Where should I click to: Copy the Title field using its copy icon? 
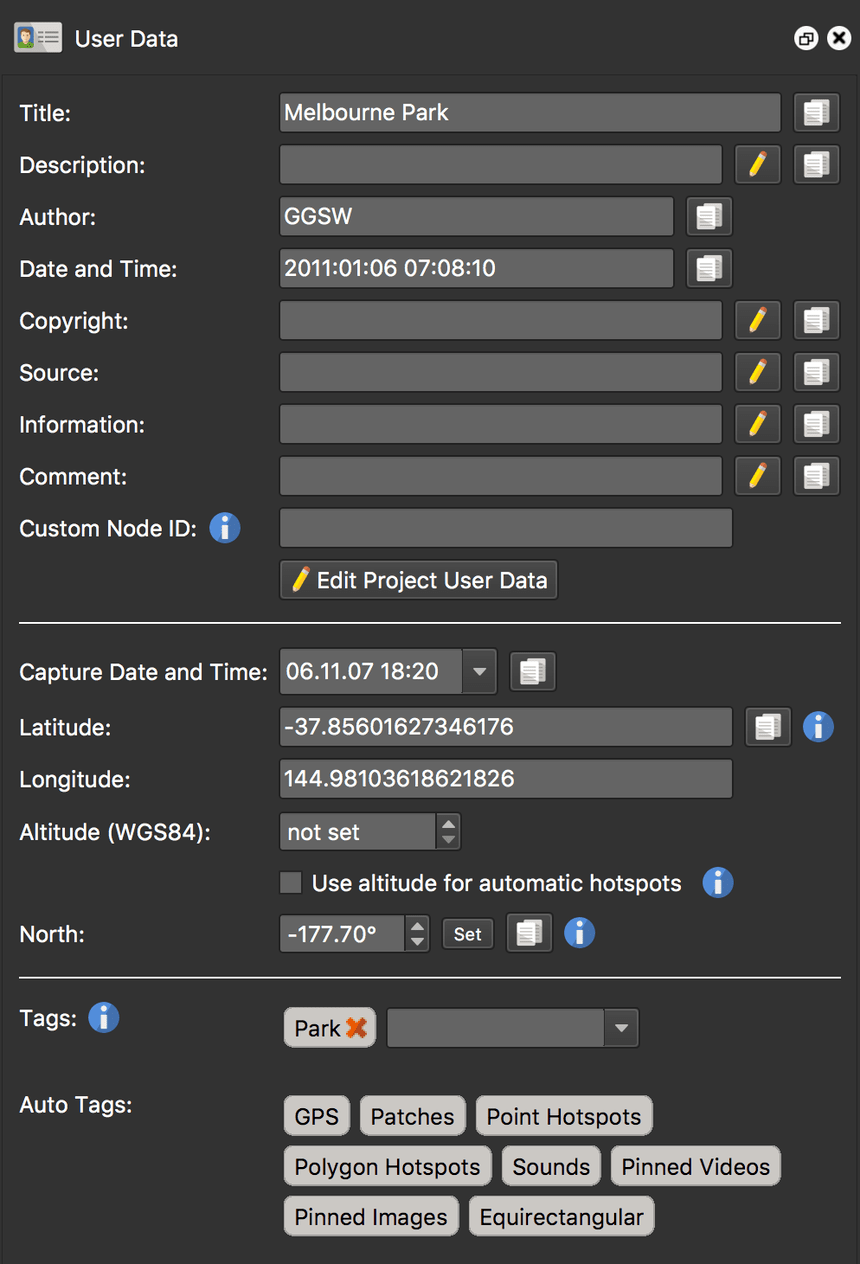click(816, 113)
